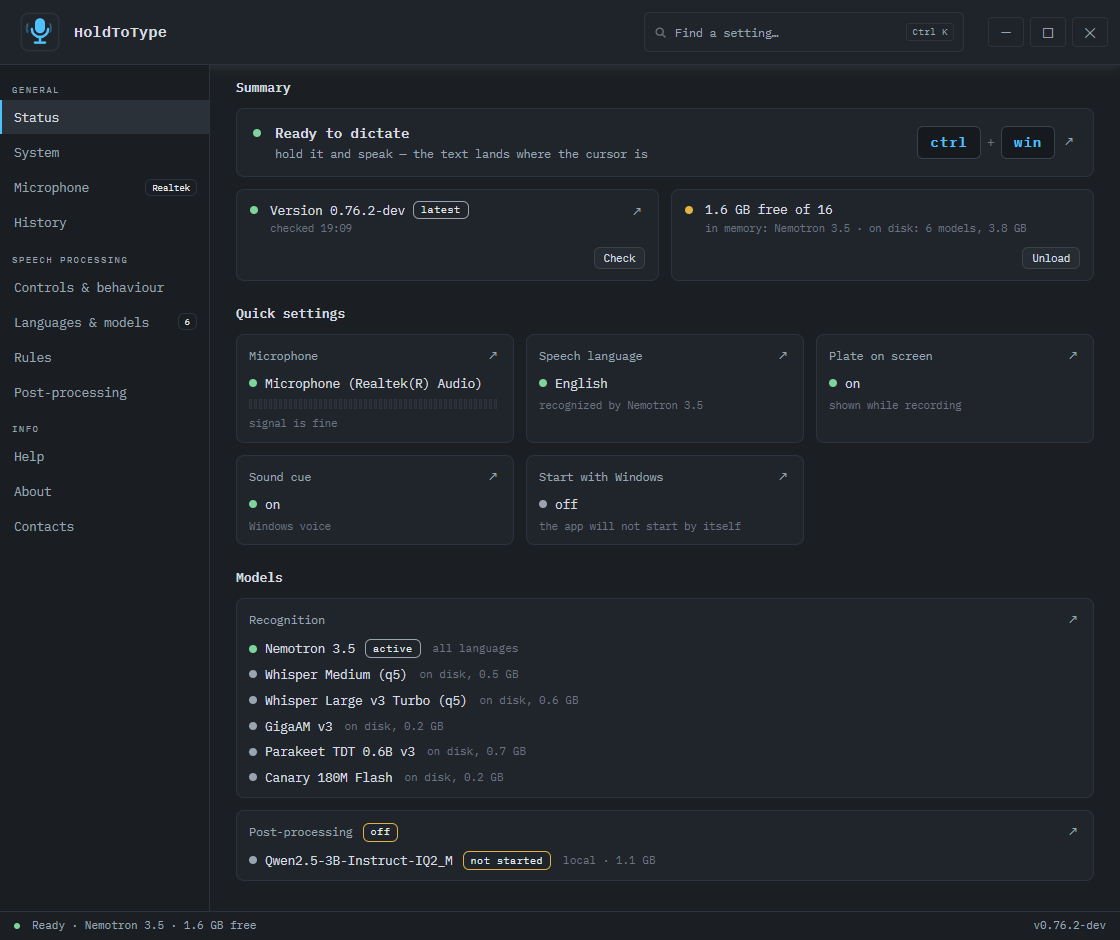Open the Help page
Viewport: 1120px width, 940px height.
coord(105,456)
